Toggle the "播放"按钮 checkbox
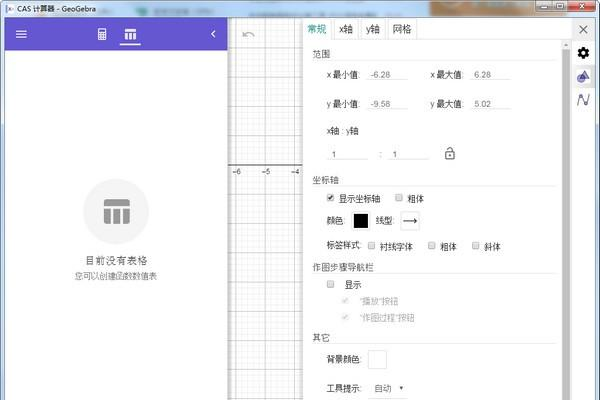Viewport: 600px width, 400px height. pos(345,301)
